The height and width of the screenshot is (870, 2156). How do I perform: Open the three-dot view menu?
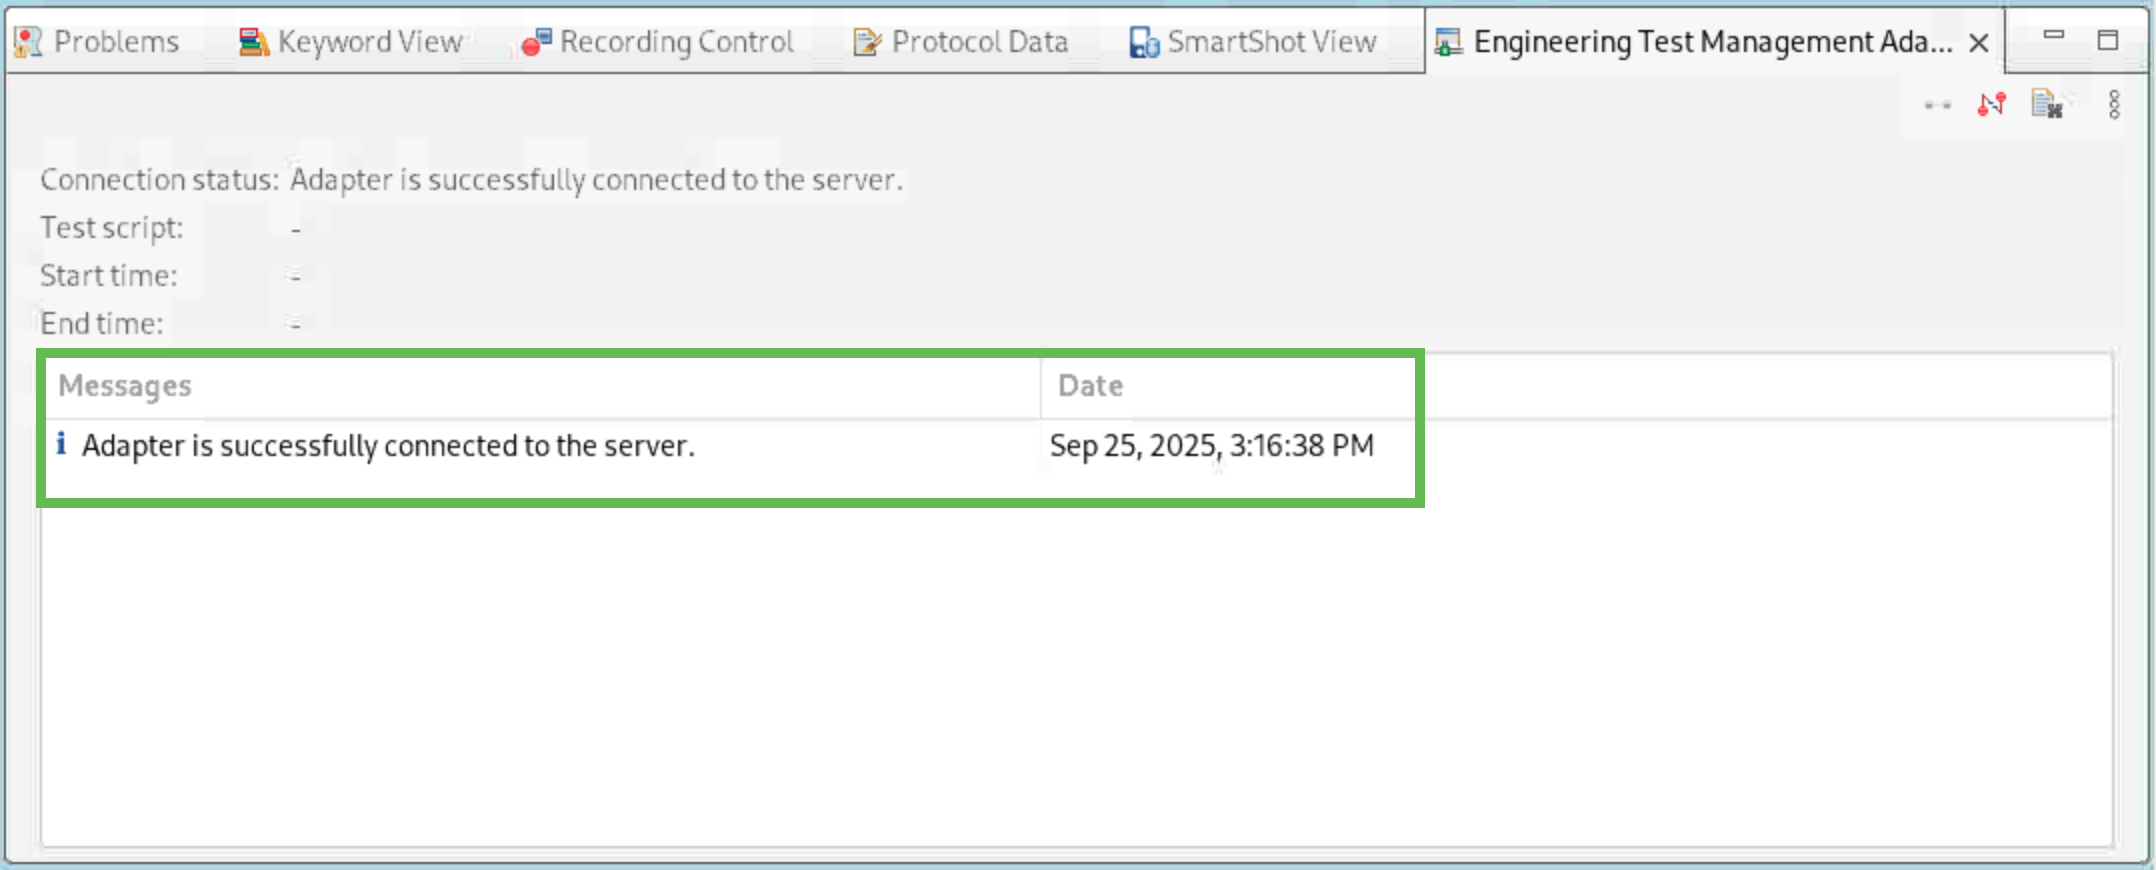coord(2114,104)
